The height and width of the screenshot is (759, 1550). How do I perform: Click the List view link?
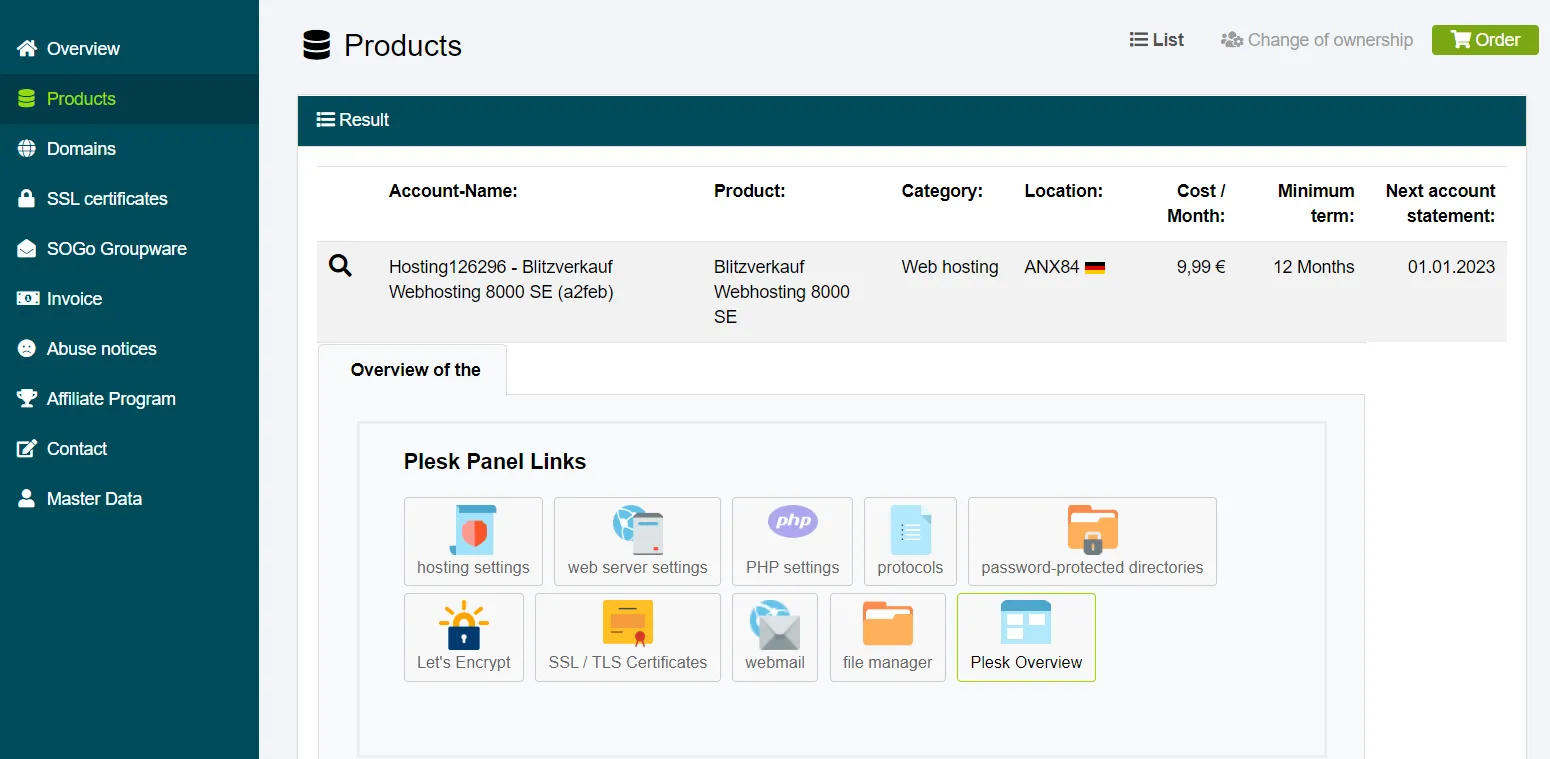pyautogui.click(x=1157, y=40)
